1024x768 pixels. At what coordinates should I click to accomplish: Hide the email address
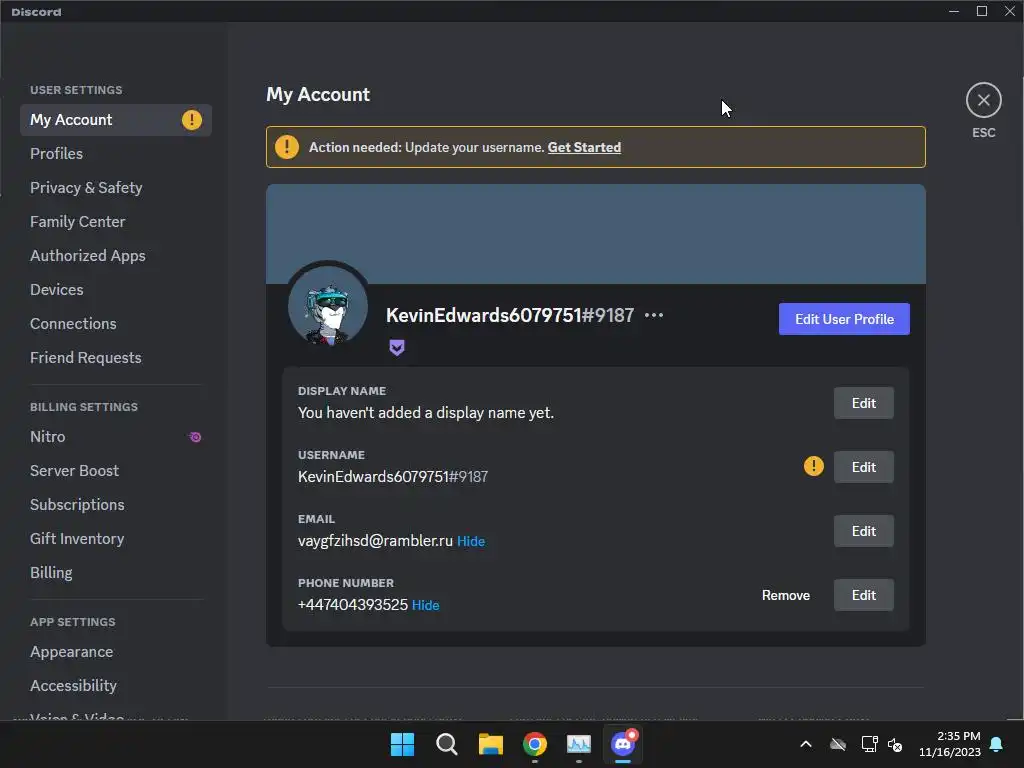(x=471, y=541)
